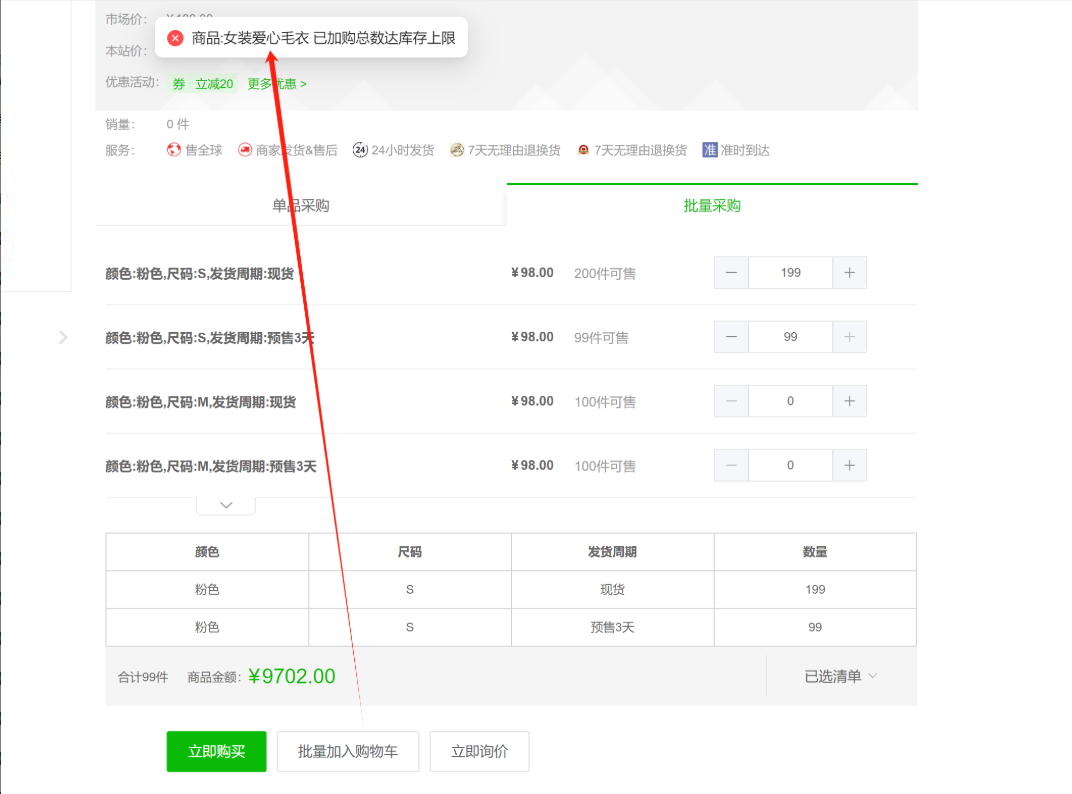Click 99件可售 stock text
Viewport: 1072px width, 794px height.
(601, 338)
